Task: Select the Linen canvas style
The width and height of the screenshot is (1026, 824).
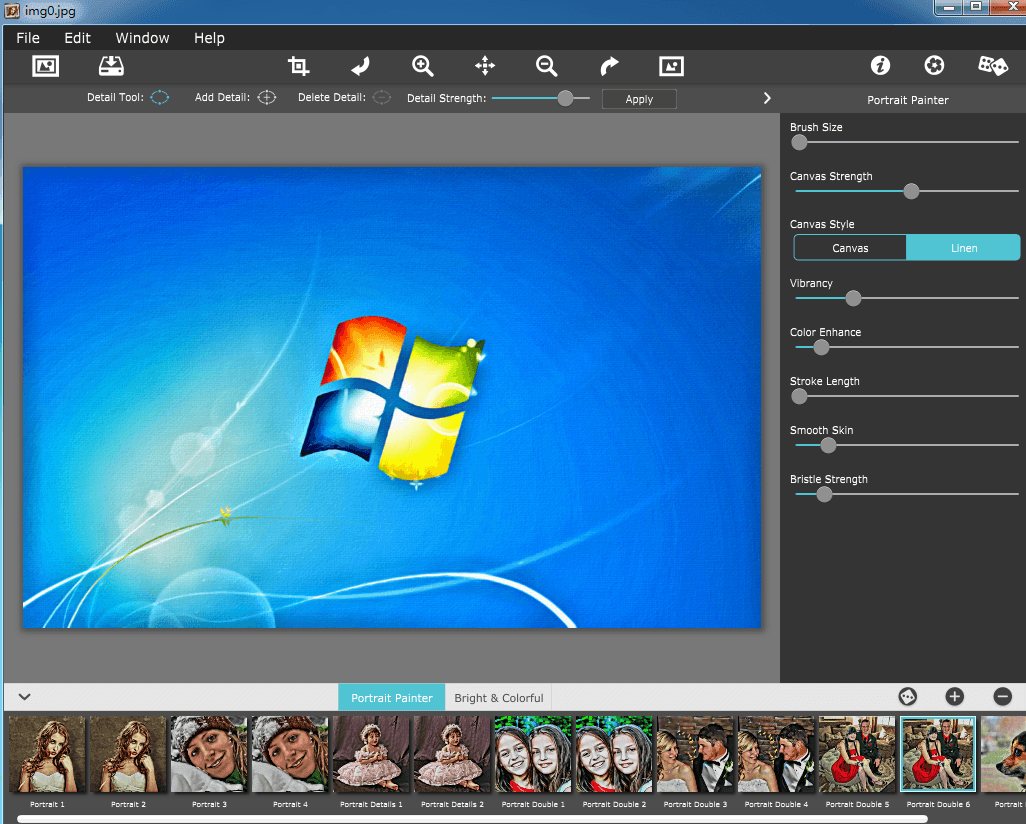Action: tap(963, 248)
